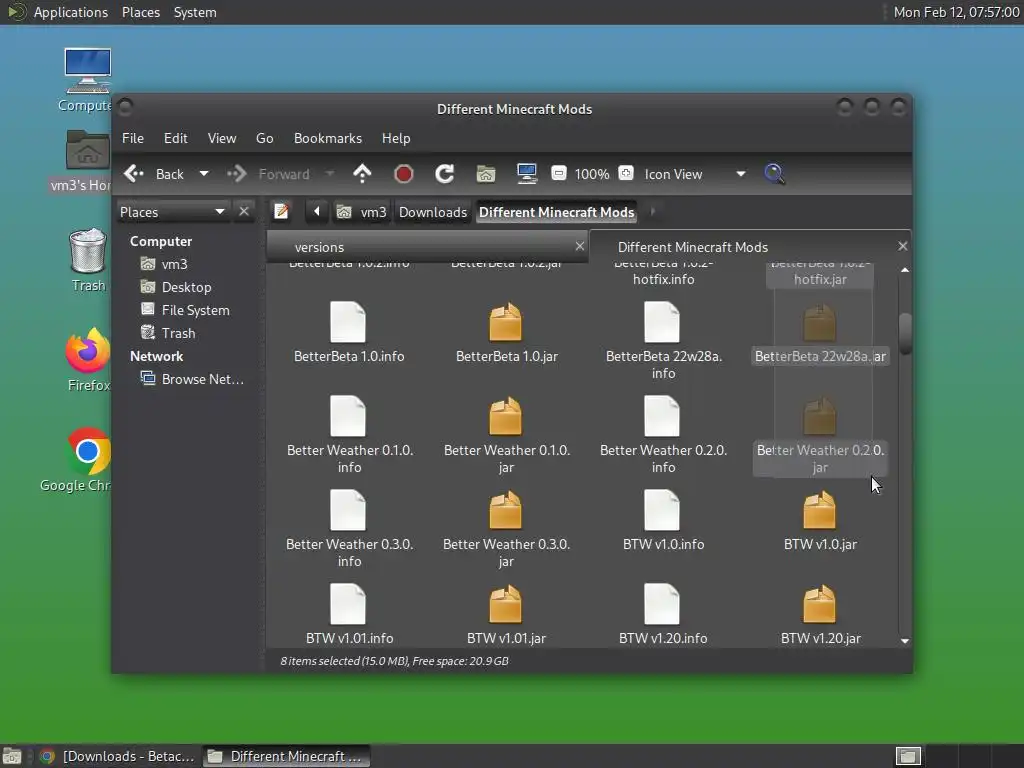Select BTW v1.01.info file icon
The width and height of the screenshot is (1024, 768).
[348, 604]
